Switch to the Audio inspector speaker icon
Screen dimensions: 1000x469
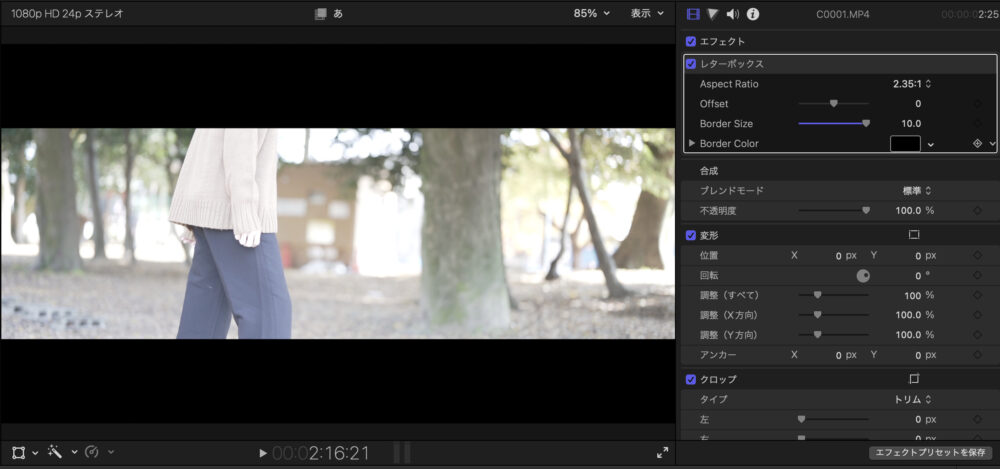pyautogui.click(x=732, y=14)
